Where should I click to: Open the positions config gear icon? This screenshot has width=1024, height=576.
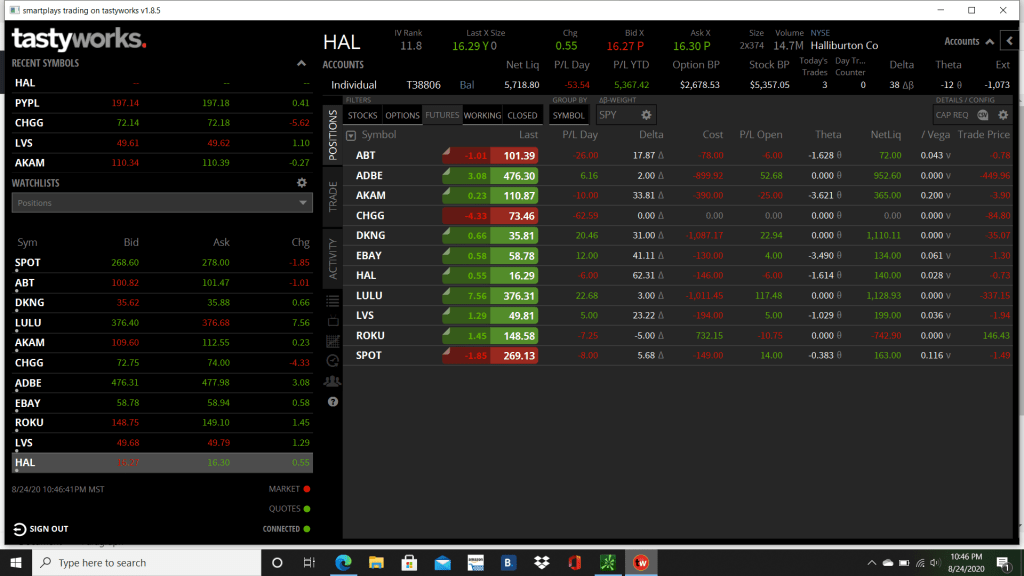(x=1003, y=115)
